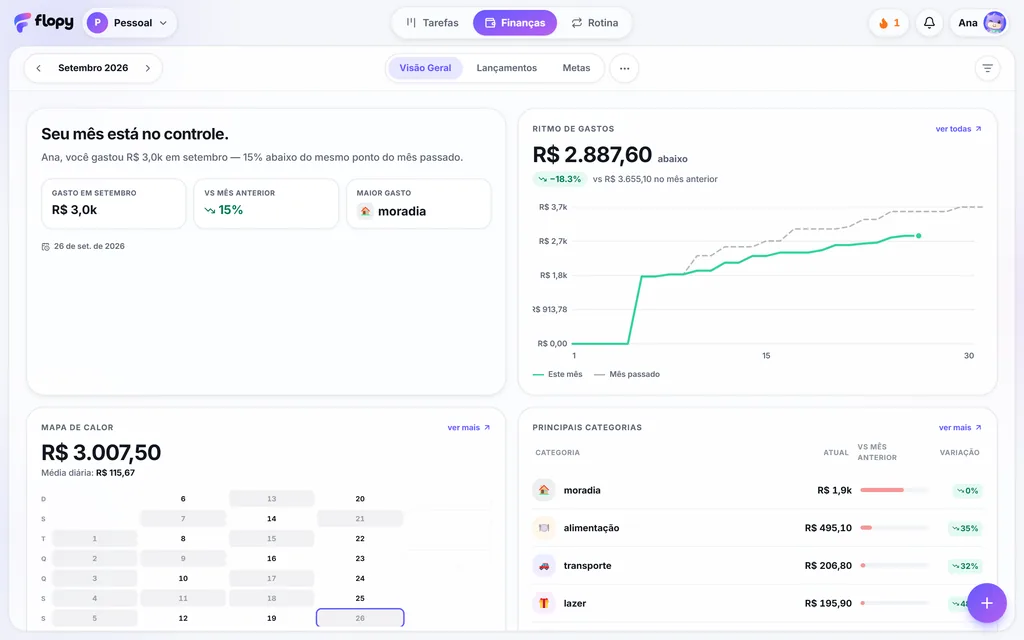Switch to Lançamentos view
Screen dimensions: 1024x640
tap(507, 68)
